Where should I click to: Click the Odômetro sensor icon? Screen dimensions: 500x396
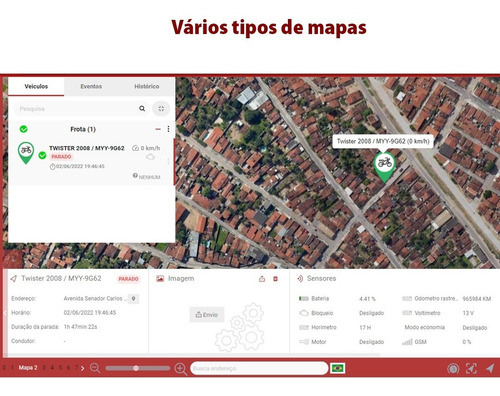(407, 298)
